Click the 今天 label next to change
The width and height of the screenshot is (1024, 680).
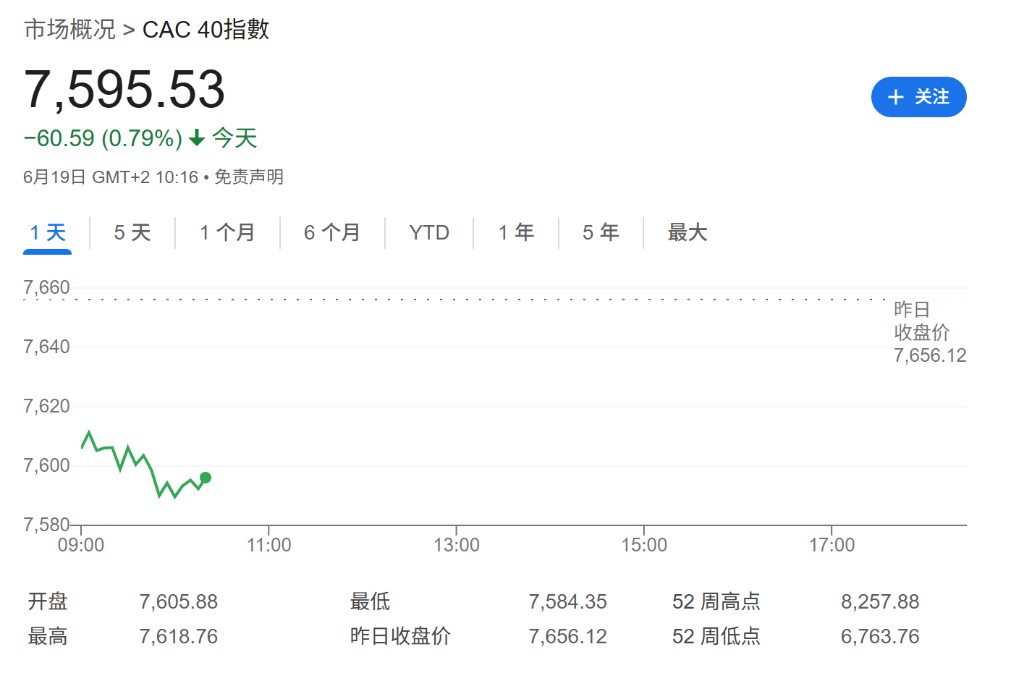tap(234, 138)
